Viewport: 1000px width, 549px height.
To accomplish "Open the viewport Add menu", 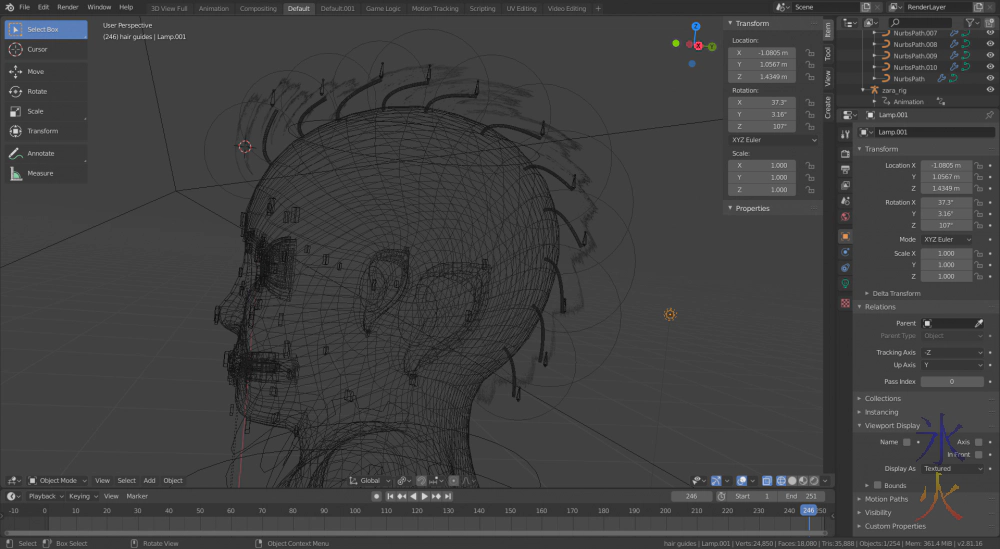I will tap(149, 481).
